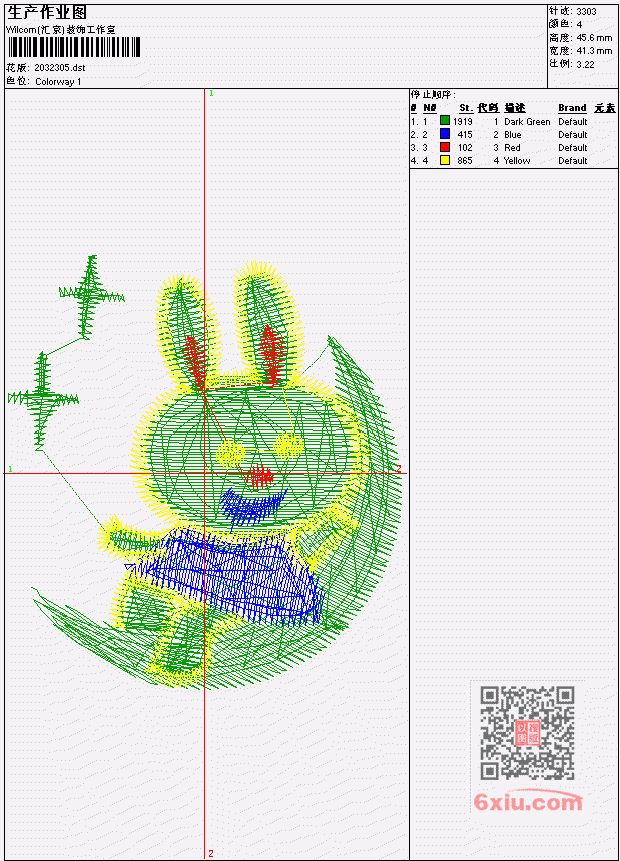Viewport: 620px width, 861px height.
Task: Click "Default" brand in Dark Green row
Action: click(573, 121)
